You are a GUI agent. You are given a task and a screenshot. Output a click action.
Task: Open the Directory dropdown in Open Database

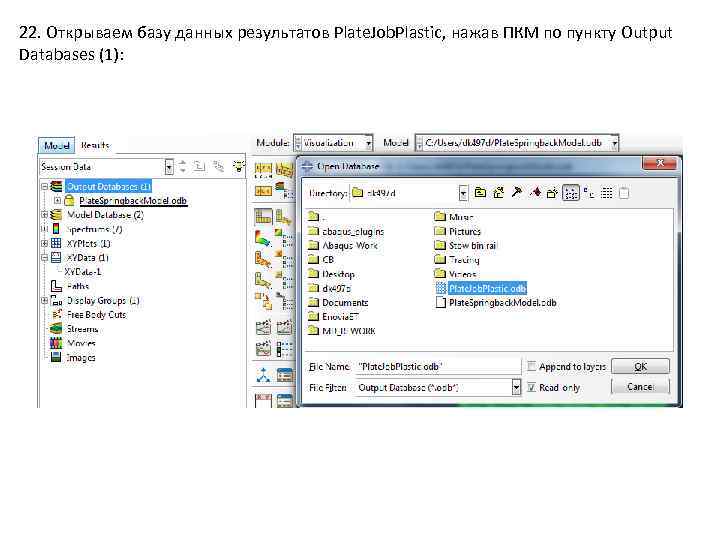[x=463, y=193]
